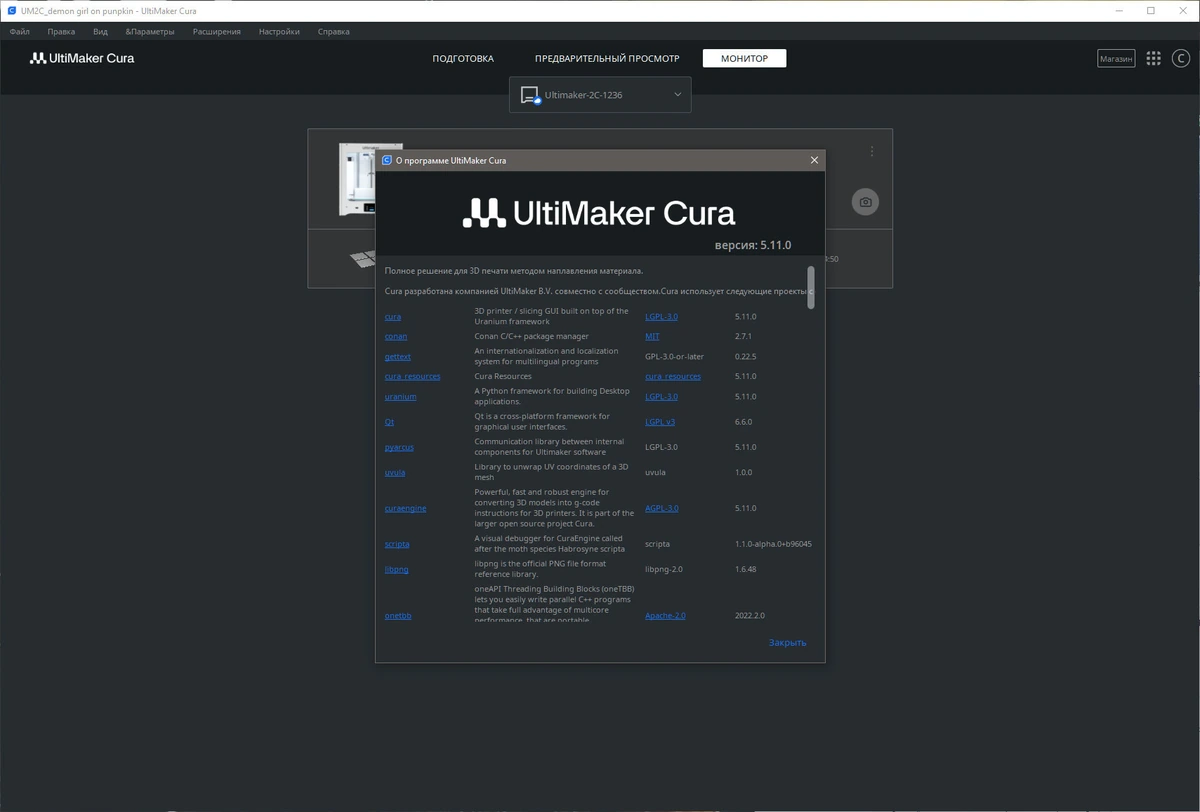
Task: Click the onetbb version 2022.2.0 text
Action: click(750, 616)
